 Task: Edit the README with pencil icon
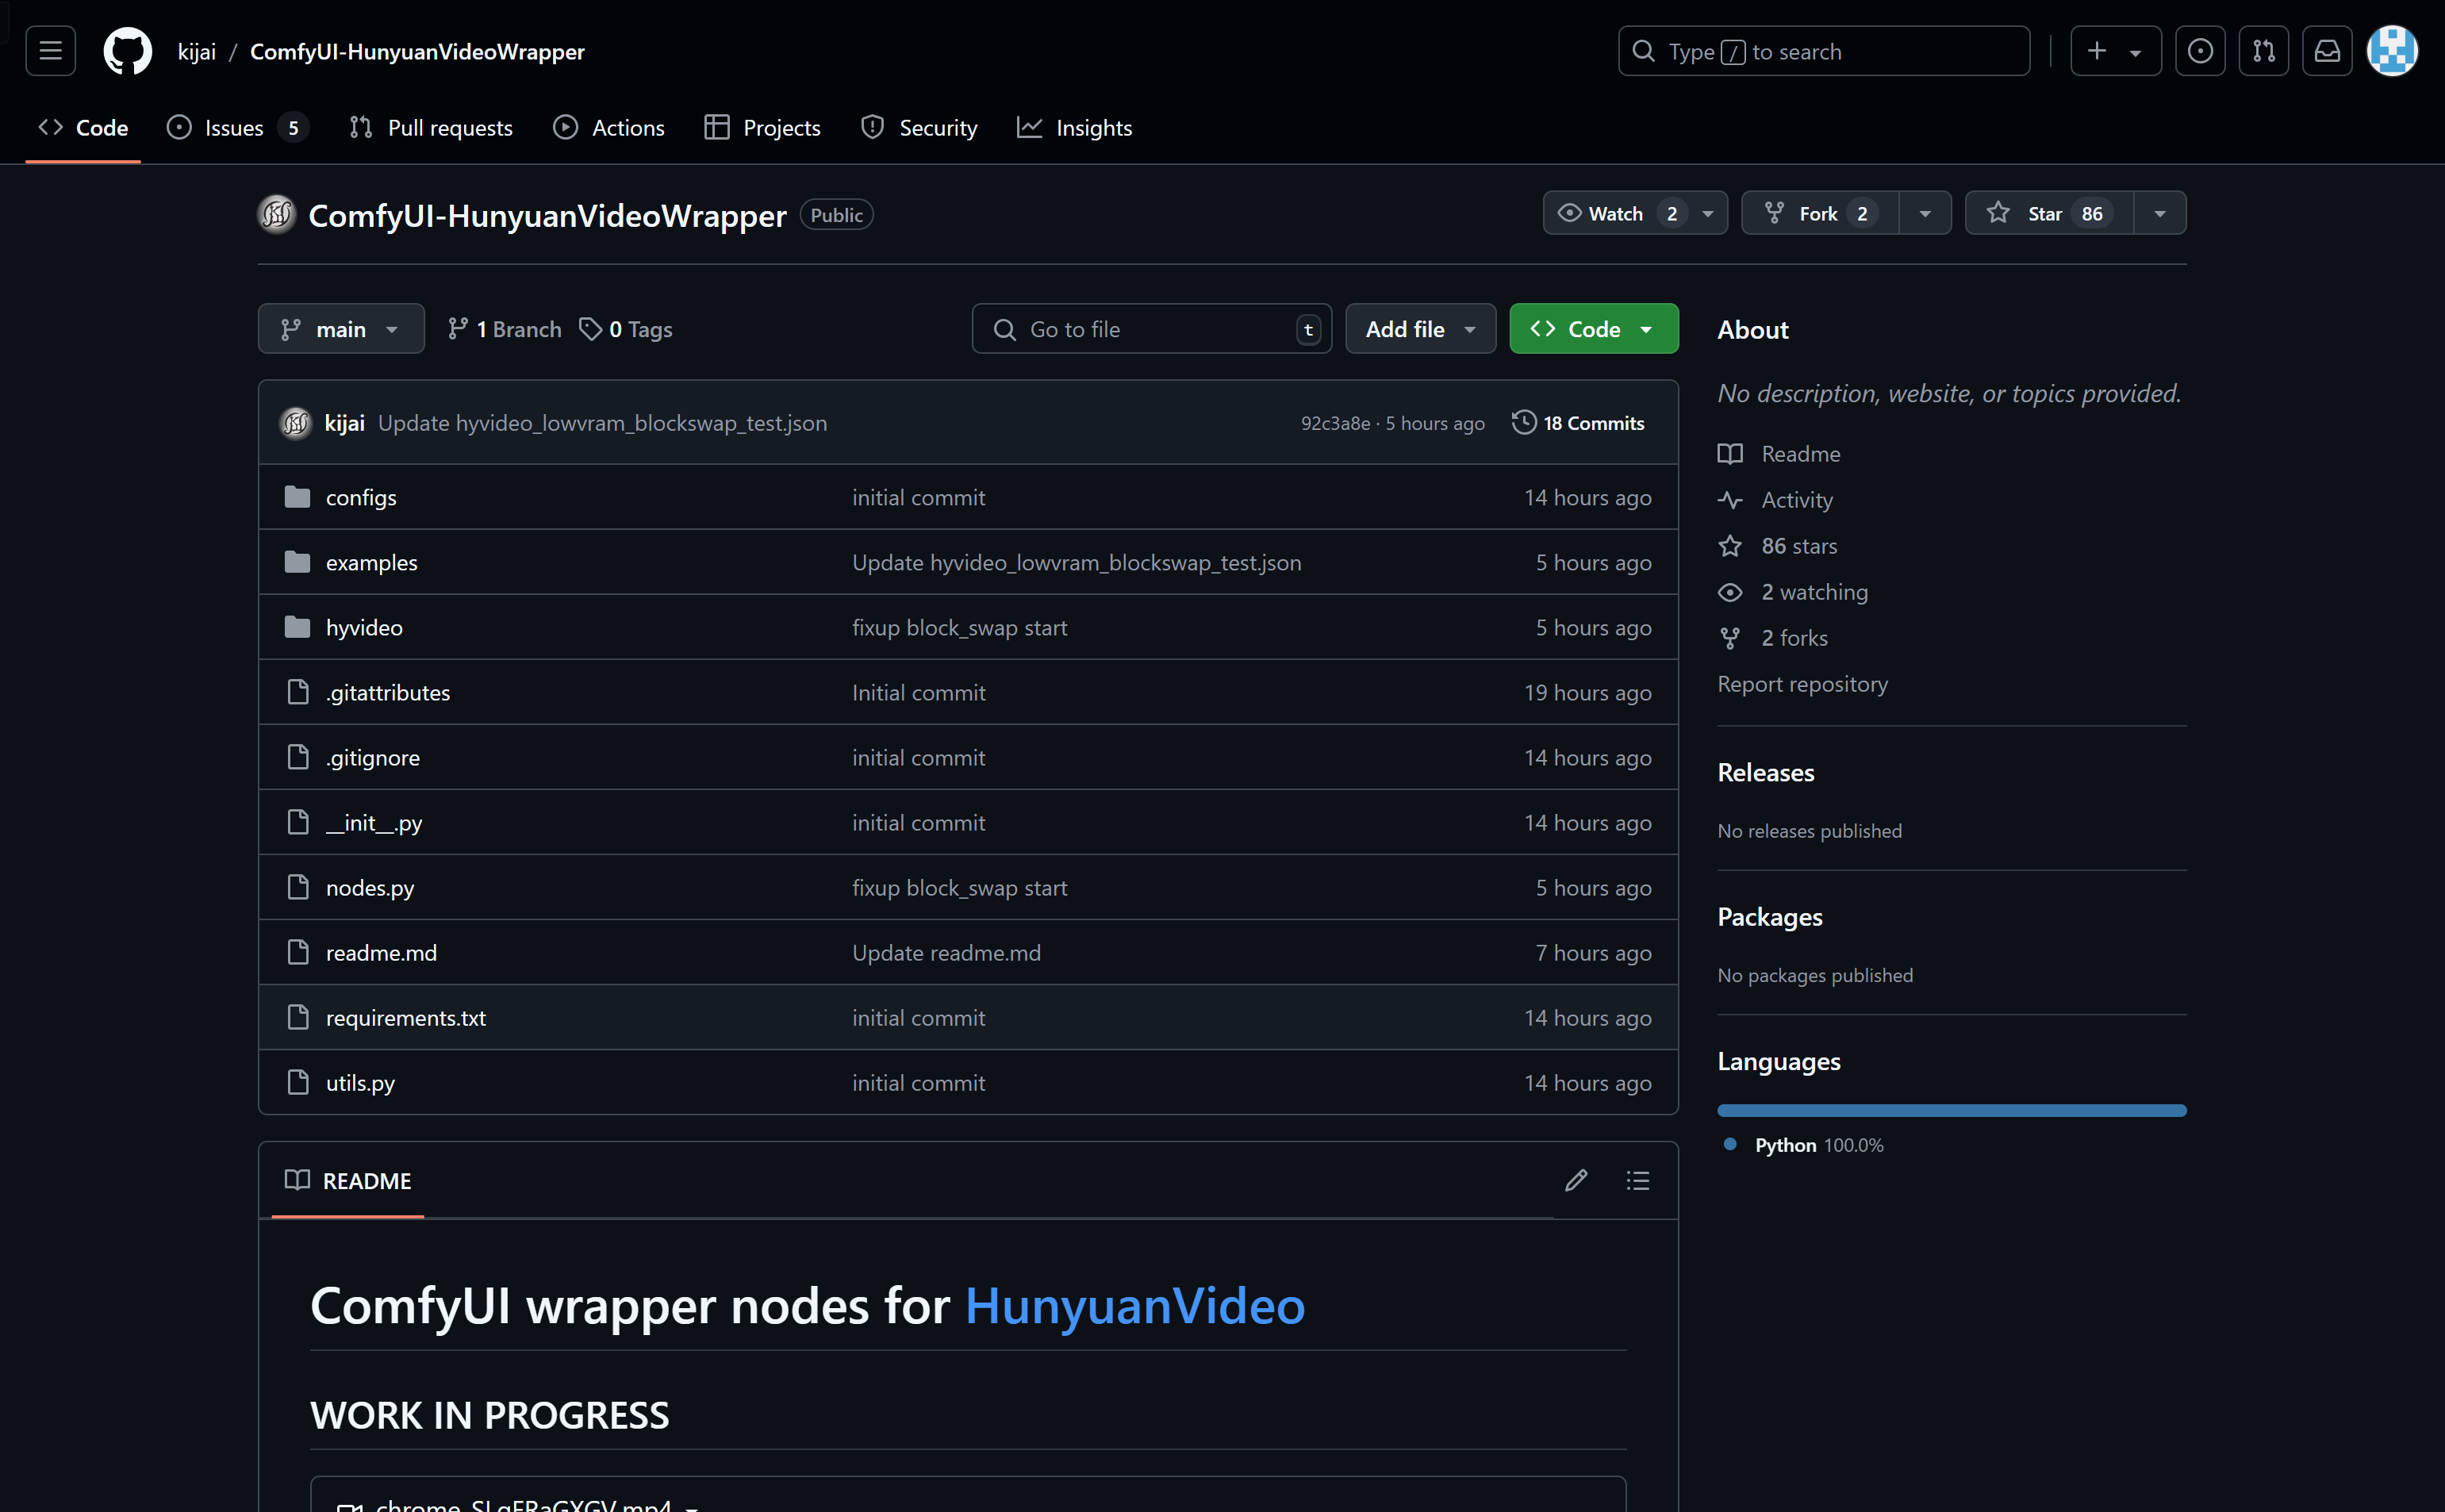[1576, 1181]
